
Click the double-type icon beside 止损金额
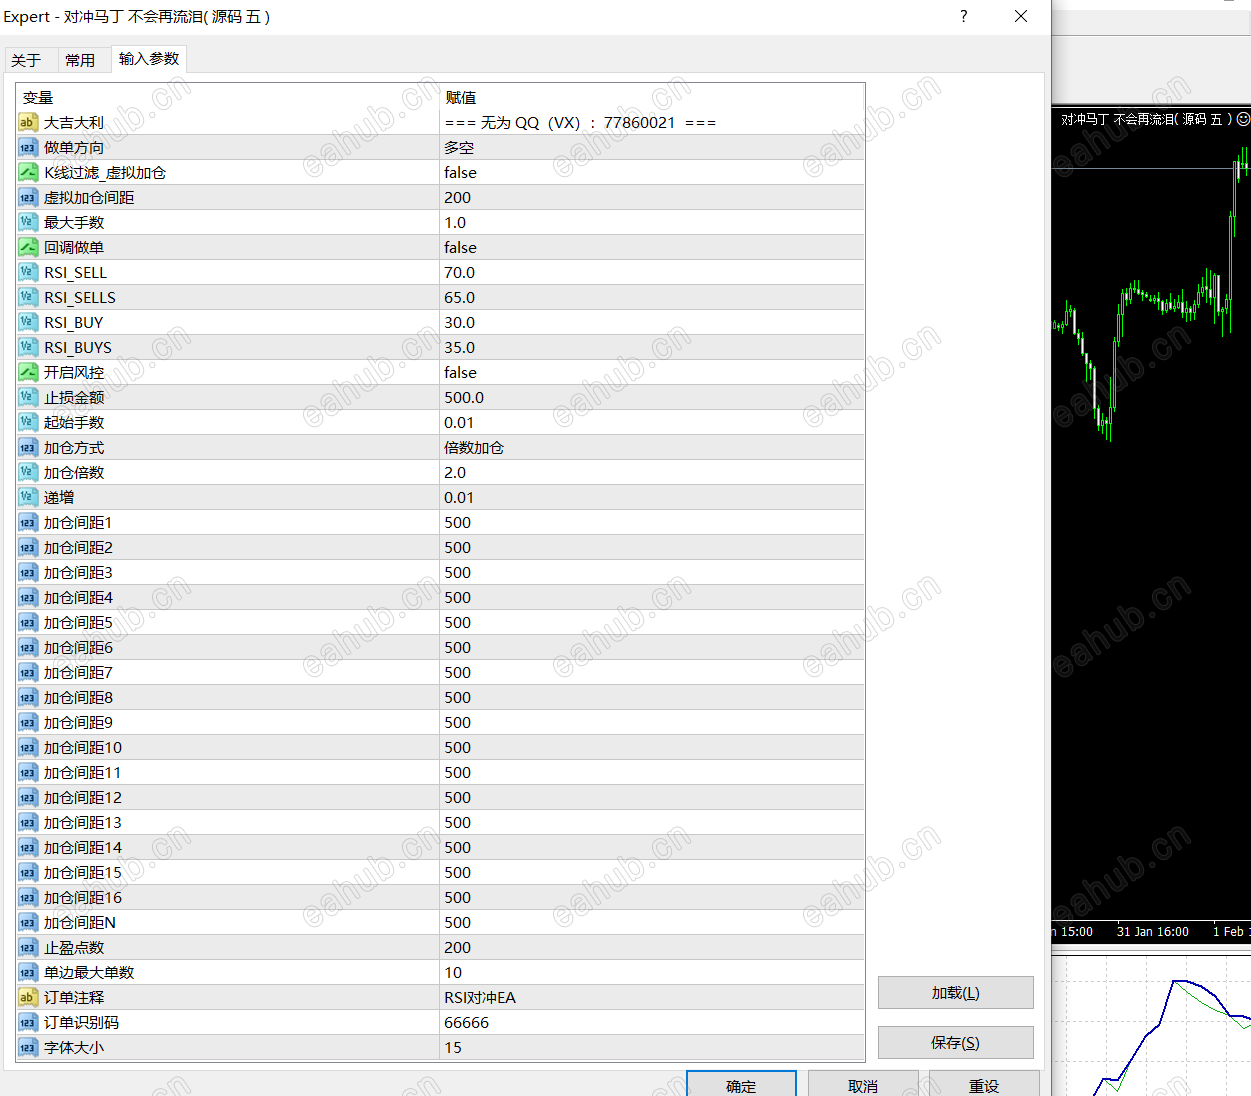[x=28, y=397]
